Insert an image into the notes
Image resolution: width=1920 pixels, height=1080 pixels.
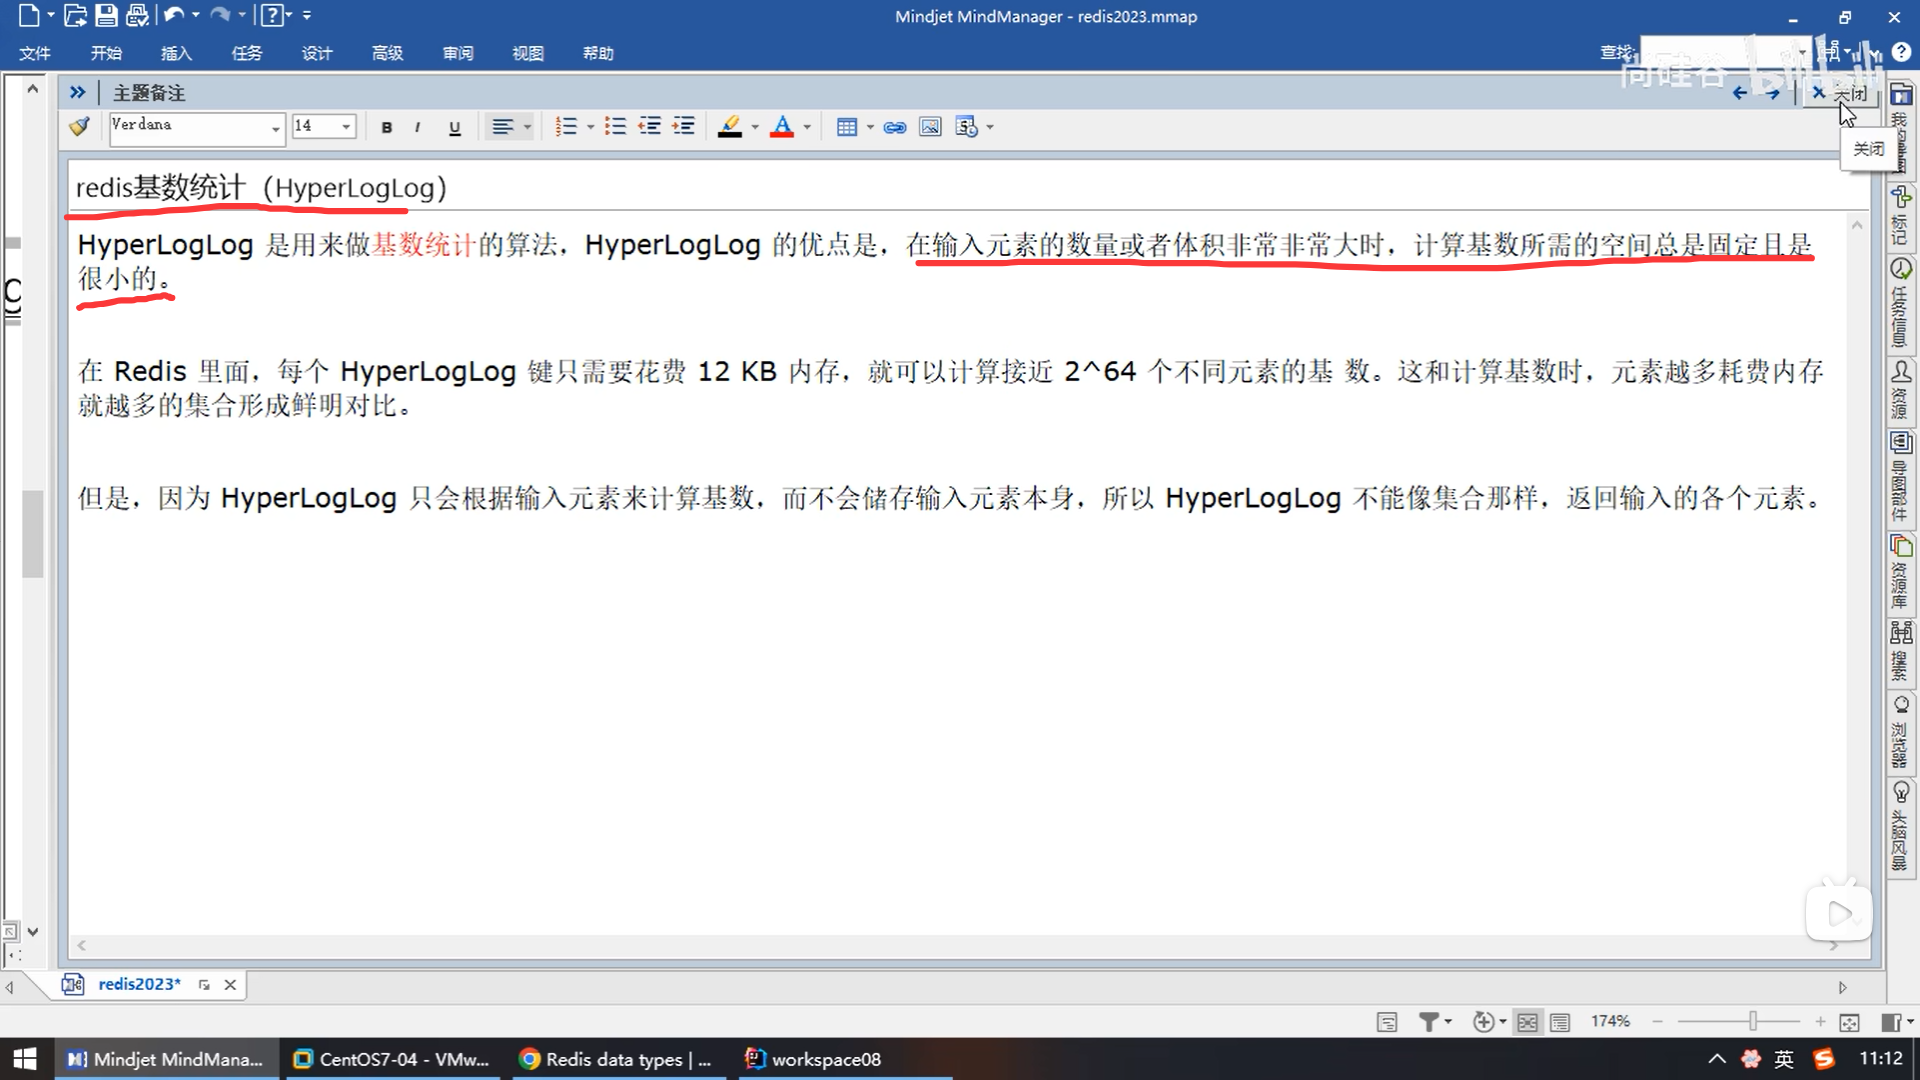pyautogui.click(x=930, y=127)
